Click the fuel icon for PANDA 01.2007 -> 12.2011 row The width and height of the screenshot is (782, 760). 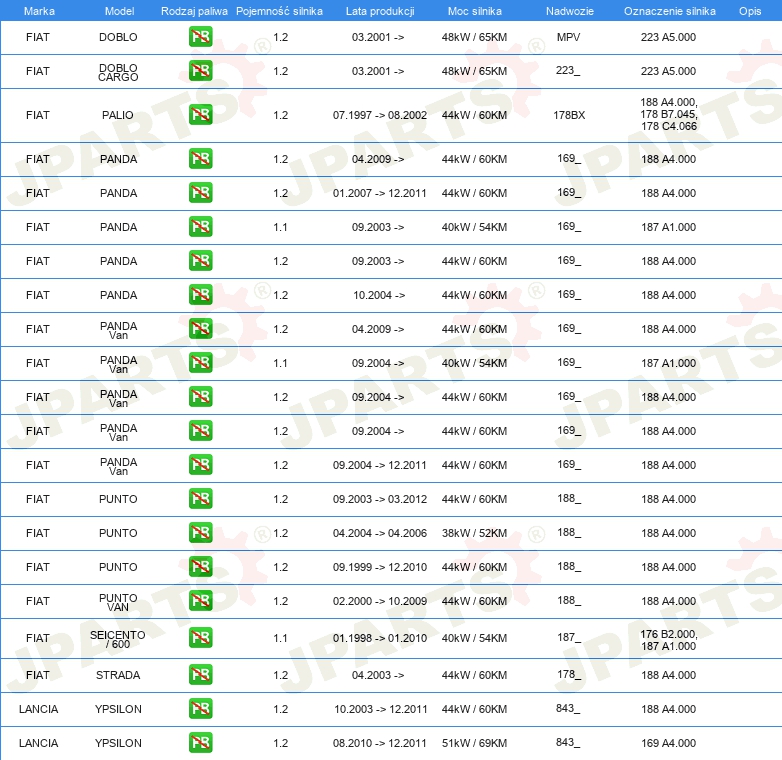[200, 192]
